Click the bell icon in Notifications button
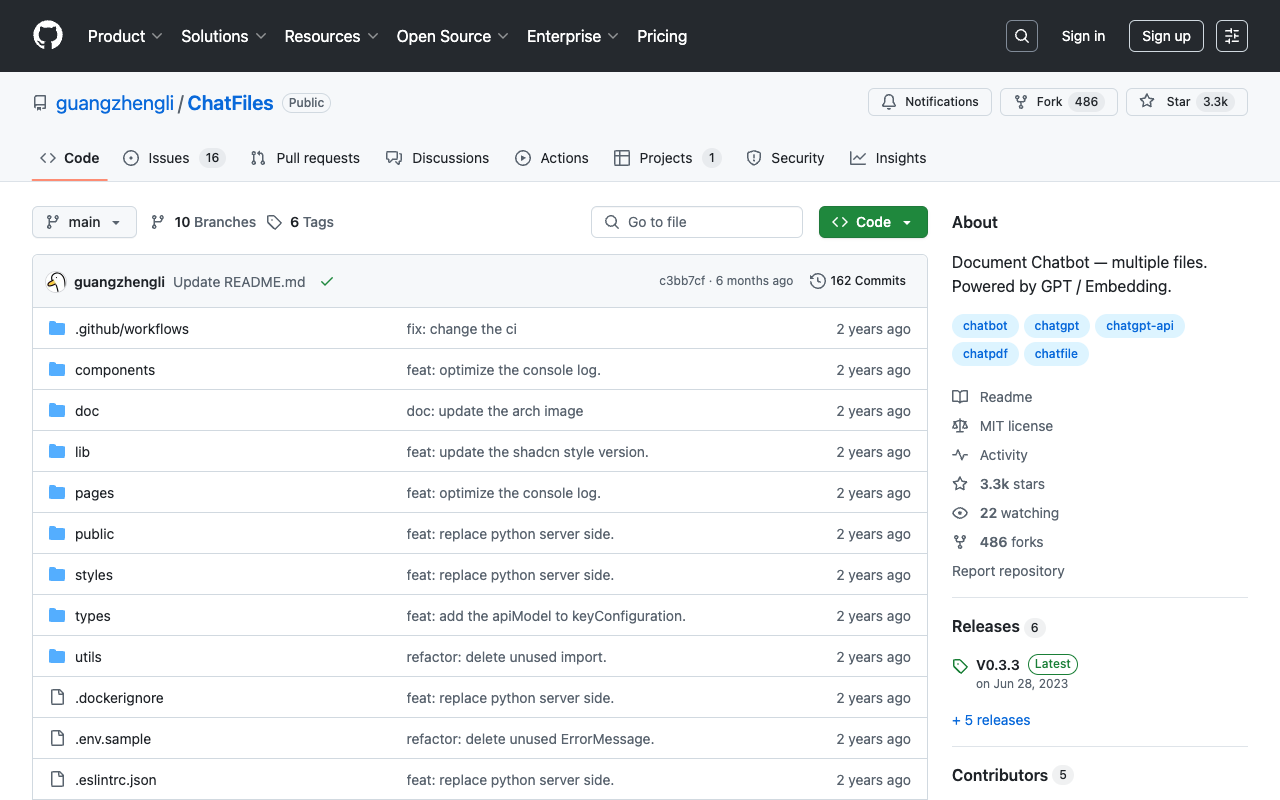The image size is (1280, 800). click(889, 102)
